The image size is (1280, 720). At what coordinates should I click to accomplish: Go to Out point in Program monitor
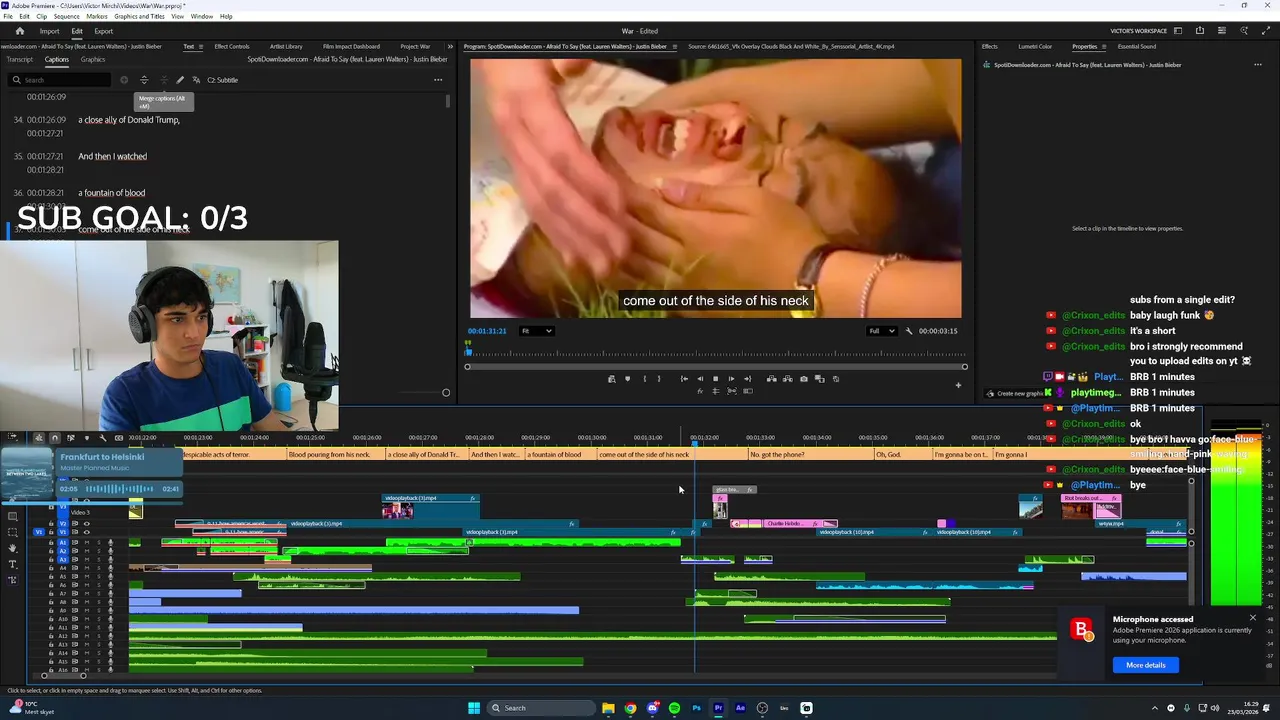pos(747,379)
